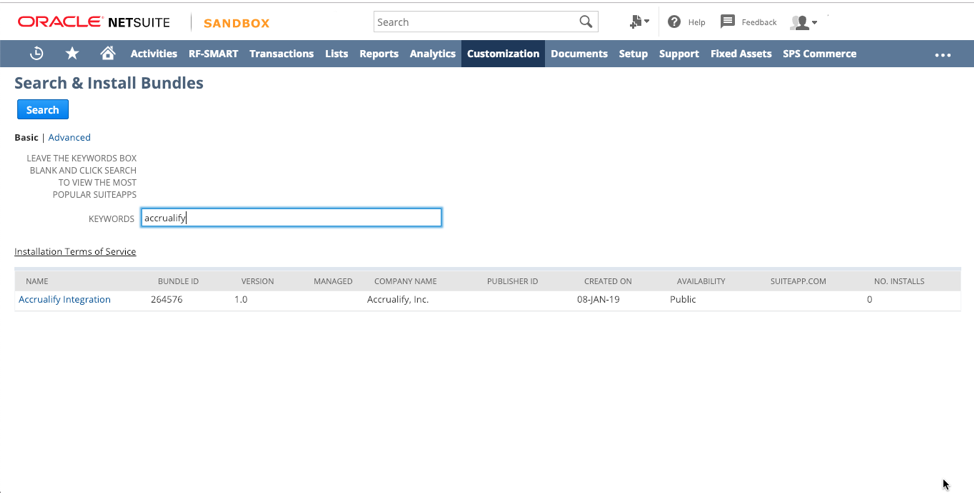Open the Setup menu
Viewport: 974px width, 493px height.
pyautogui.click(x=633, y=53)
